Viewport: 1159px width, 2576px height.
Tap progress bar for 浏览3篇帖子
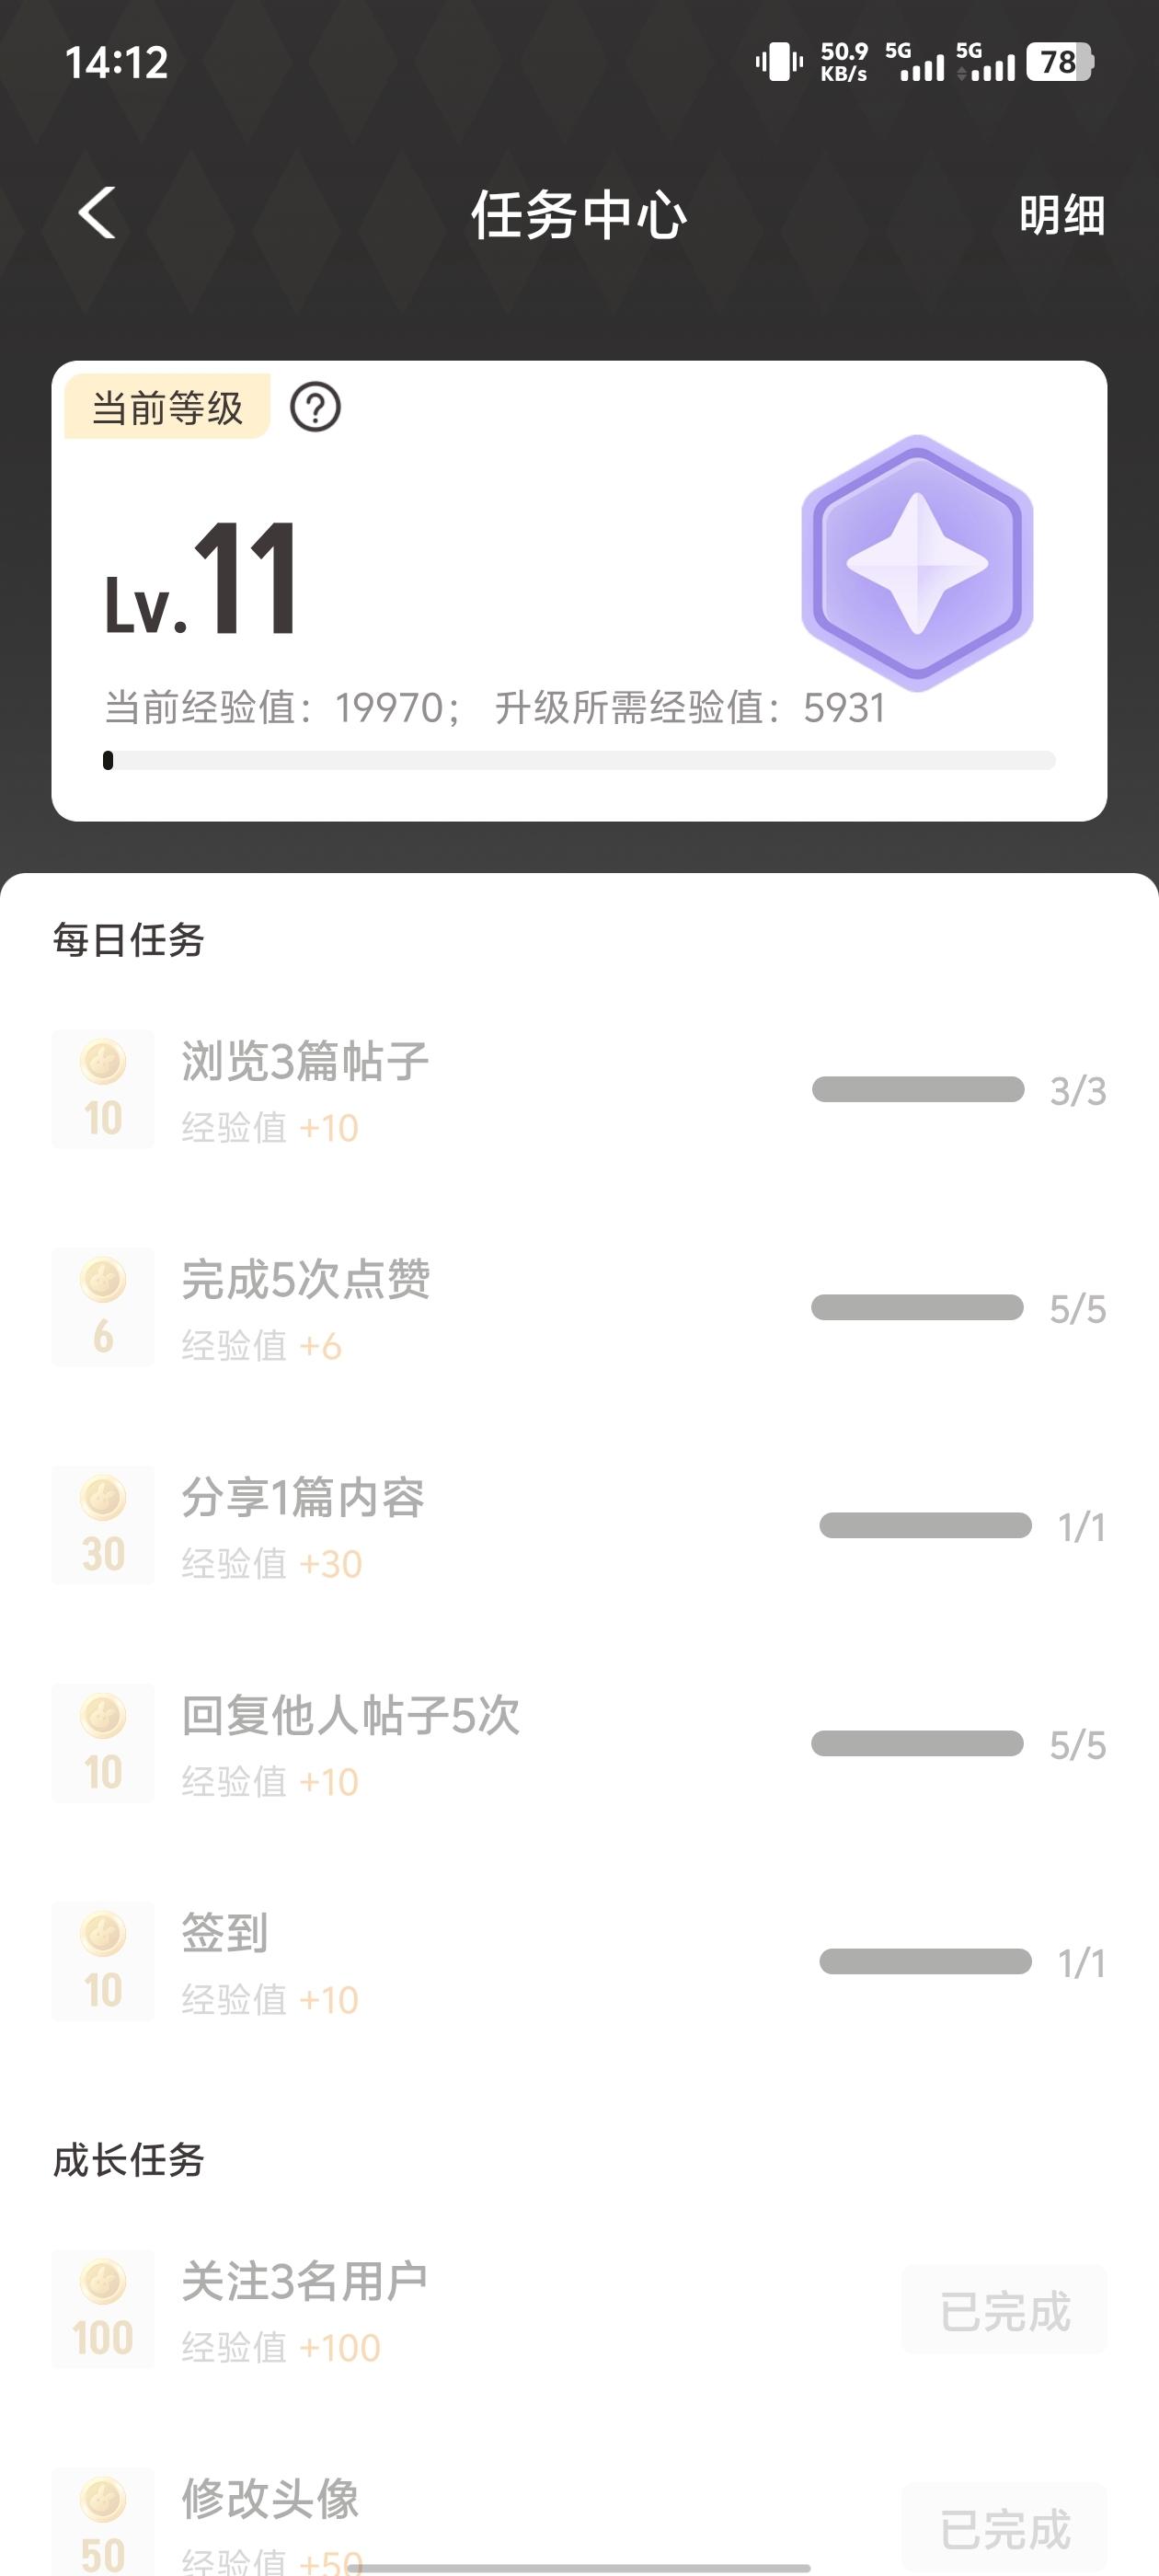click(918, 1089)
